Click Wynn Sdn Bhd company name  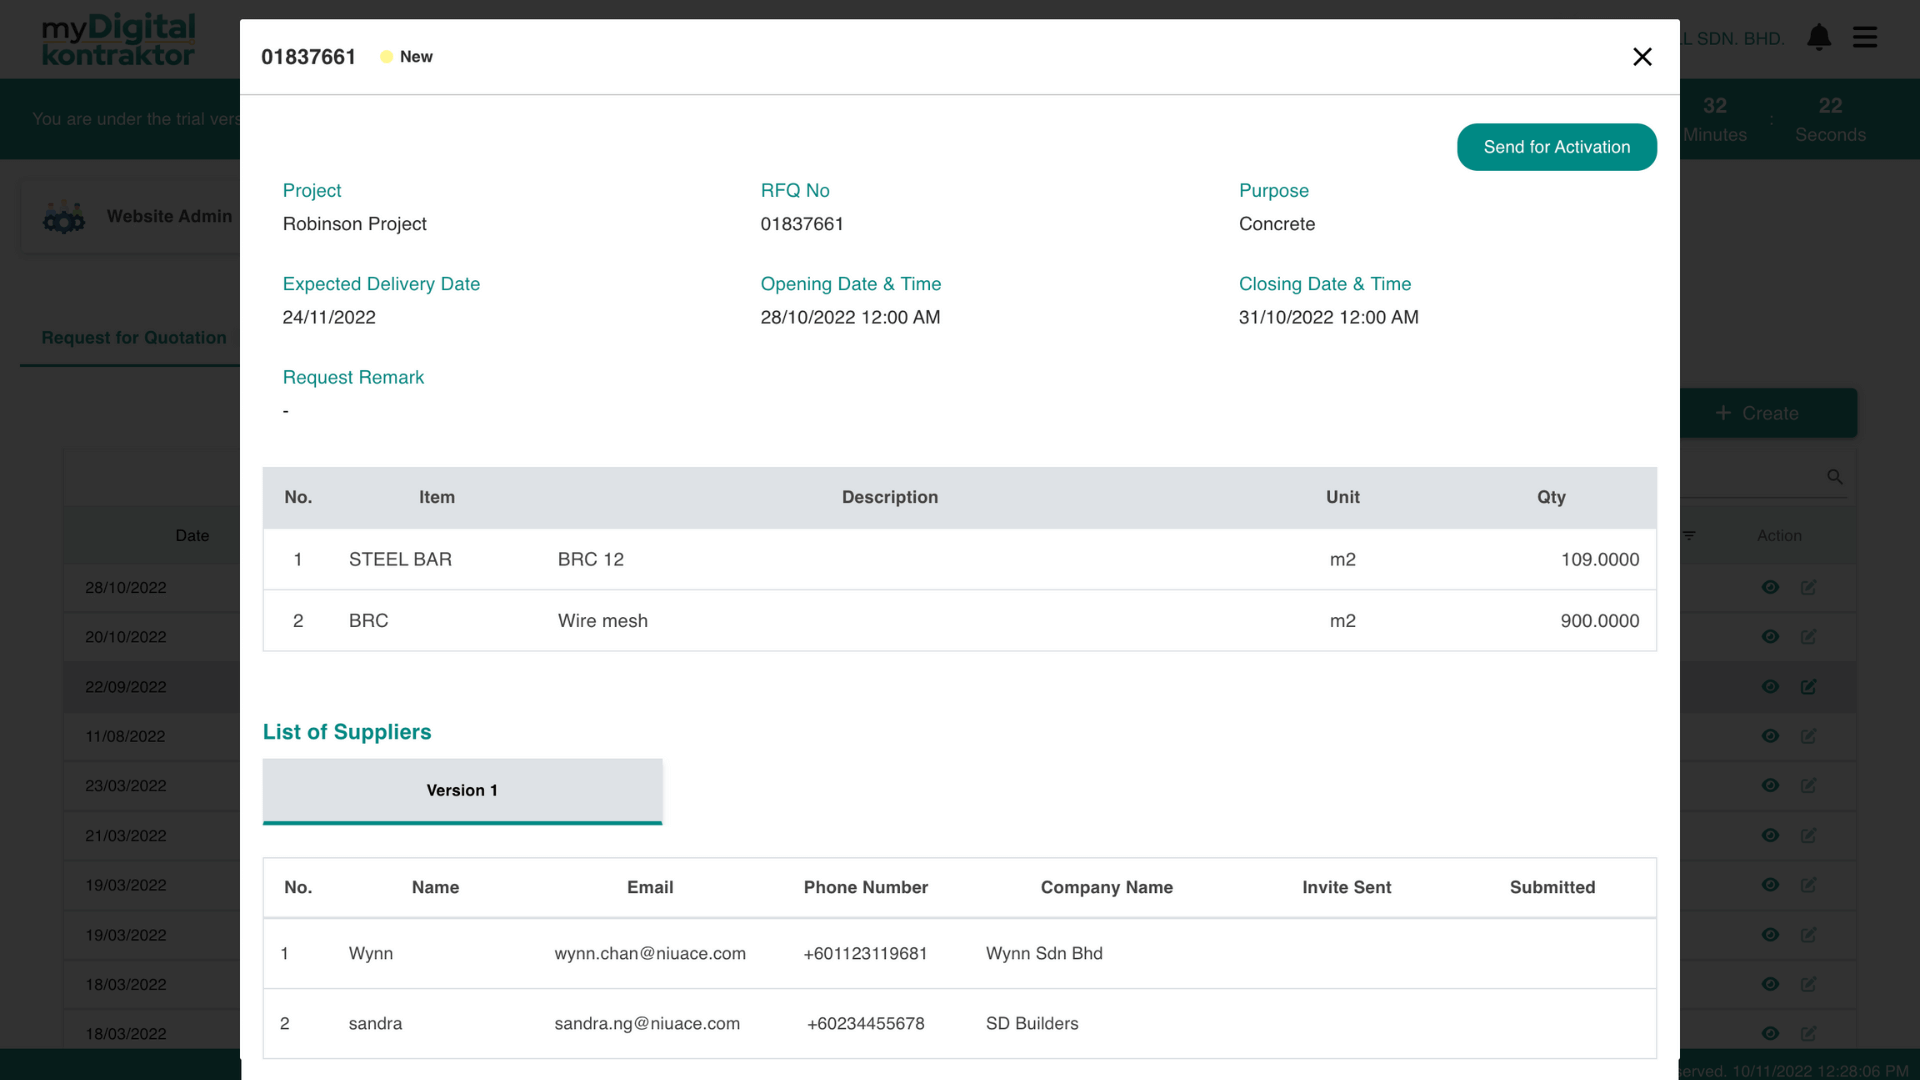[1044, 954]
